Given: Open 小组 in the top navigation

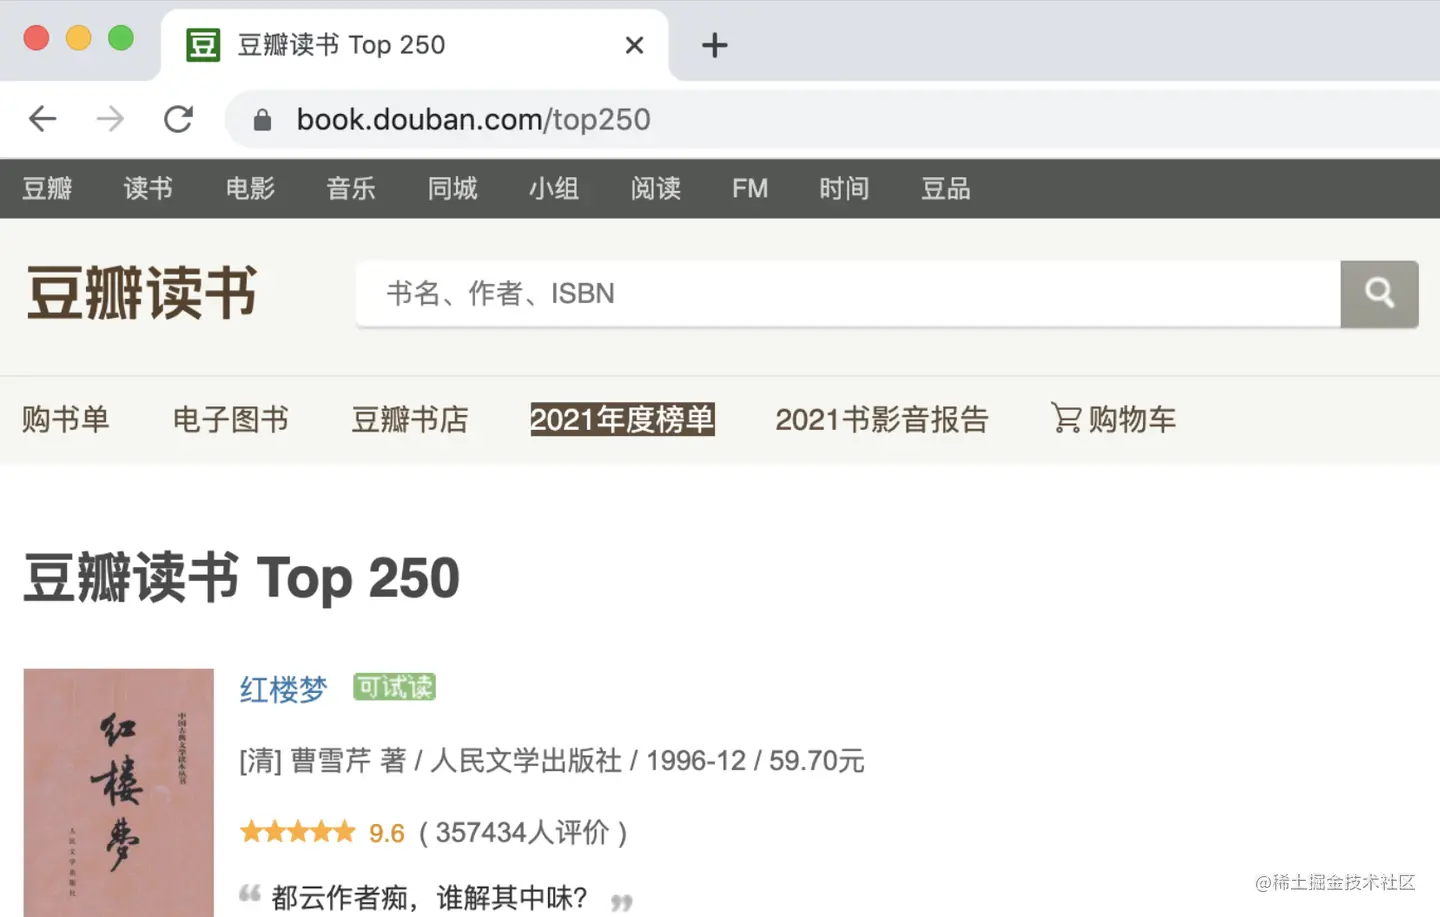Looking at the screenshot, I should tap(554, 188).
